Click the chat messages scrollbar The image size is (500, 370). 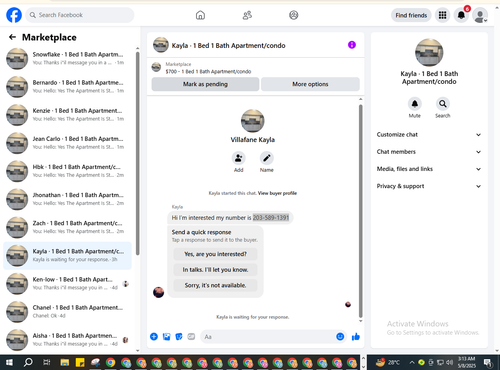[x=360, y=211]
